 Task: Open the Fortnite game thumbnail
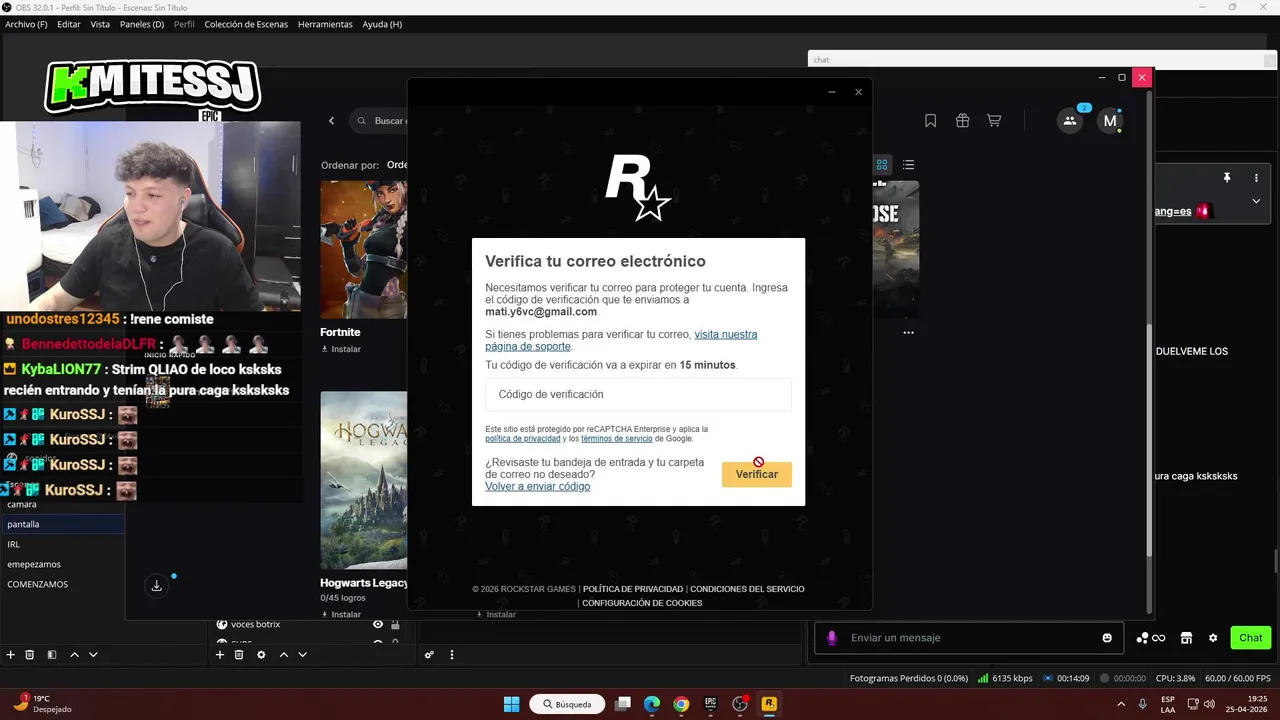(x=363, y=249)
